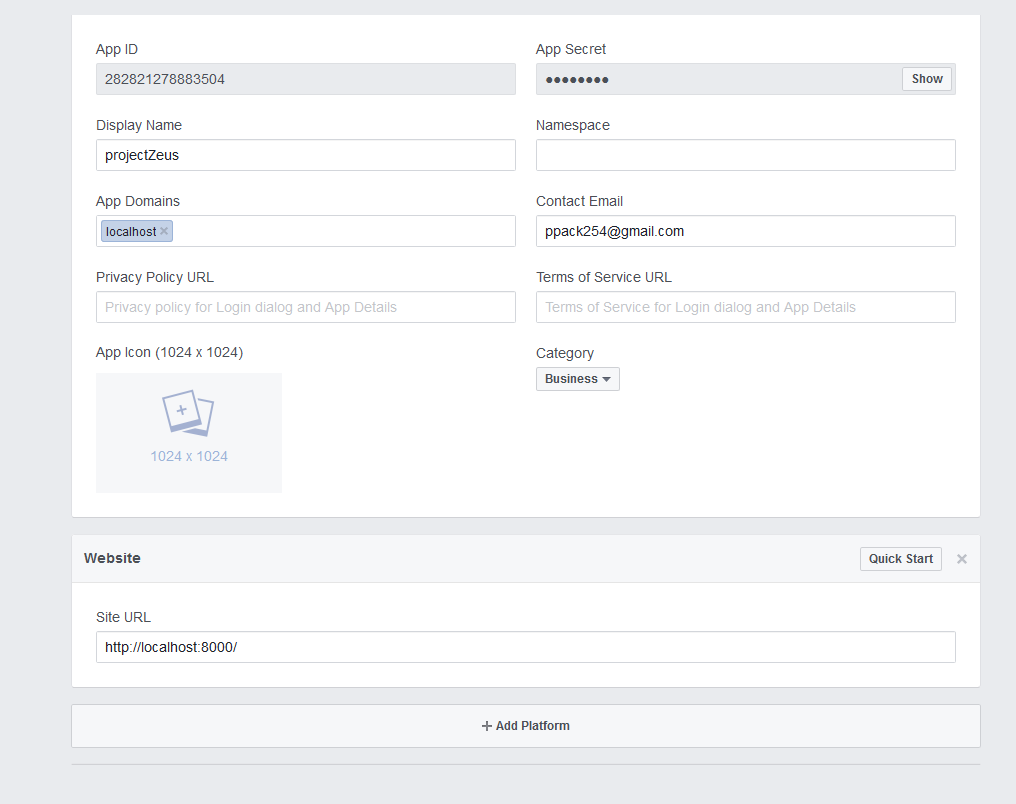Open the Business category dropdown
1016x804 pixels.
click(577, 378)
